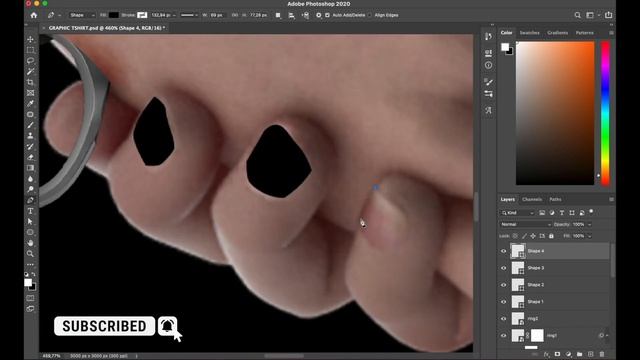Select the History Brush tool
Screen dimensions: 640x360
[30, 147]
